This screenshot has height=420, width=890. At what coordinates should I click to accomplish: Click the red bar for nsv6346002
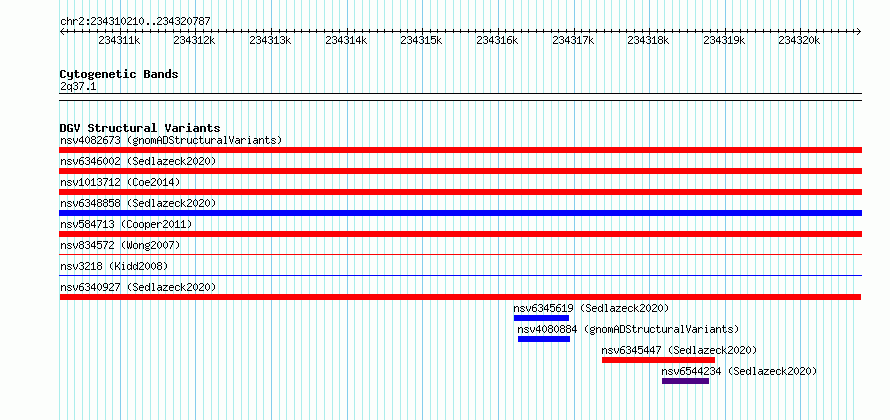pos(461,171)
